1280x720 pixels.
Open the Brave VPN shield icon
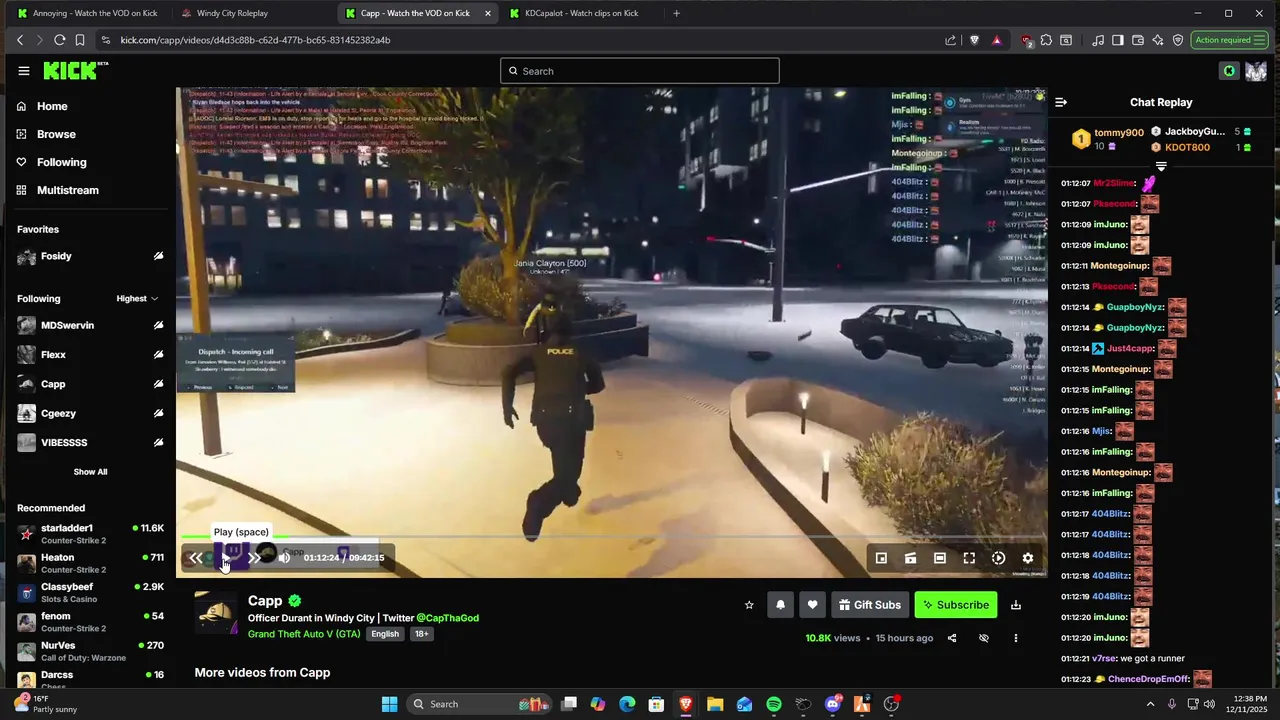(x=1178, y=40)
